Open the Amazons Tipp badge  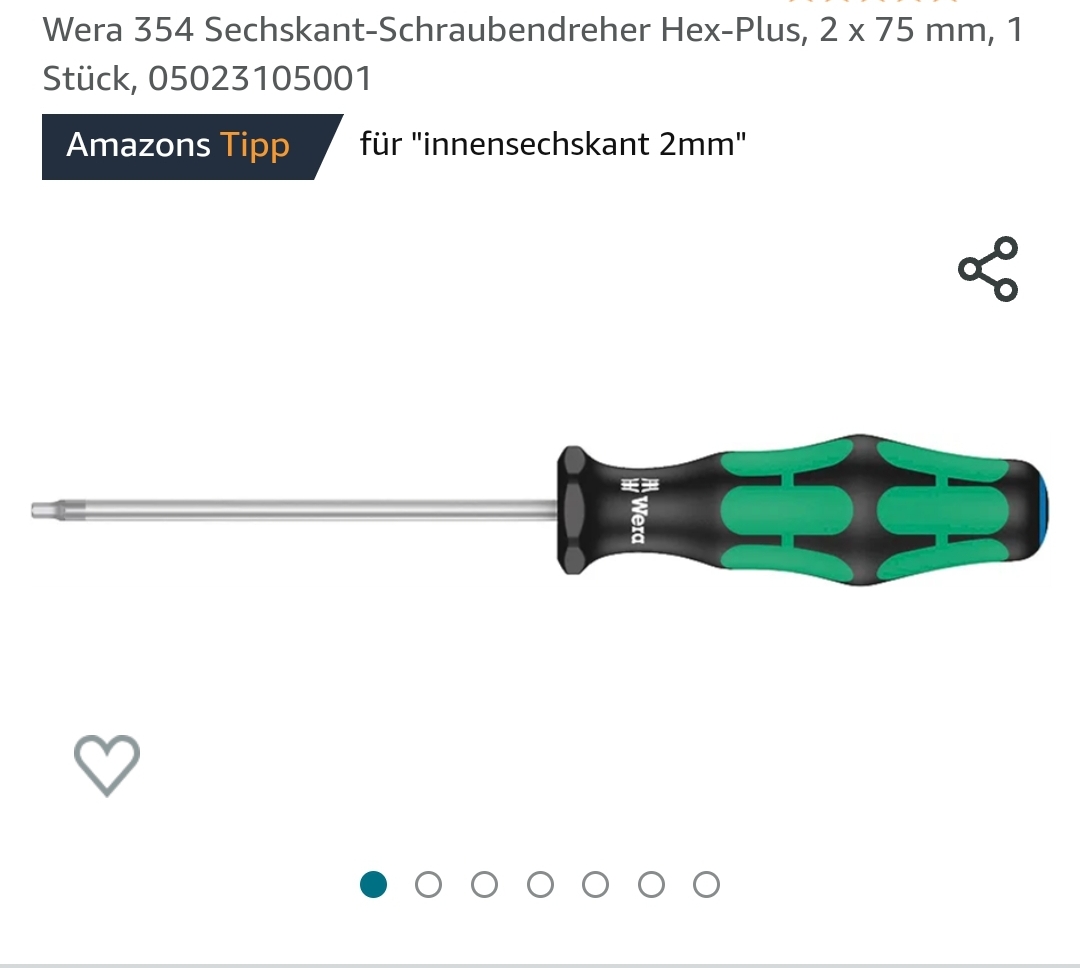[191, 147]
